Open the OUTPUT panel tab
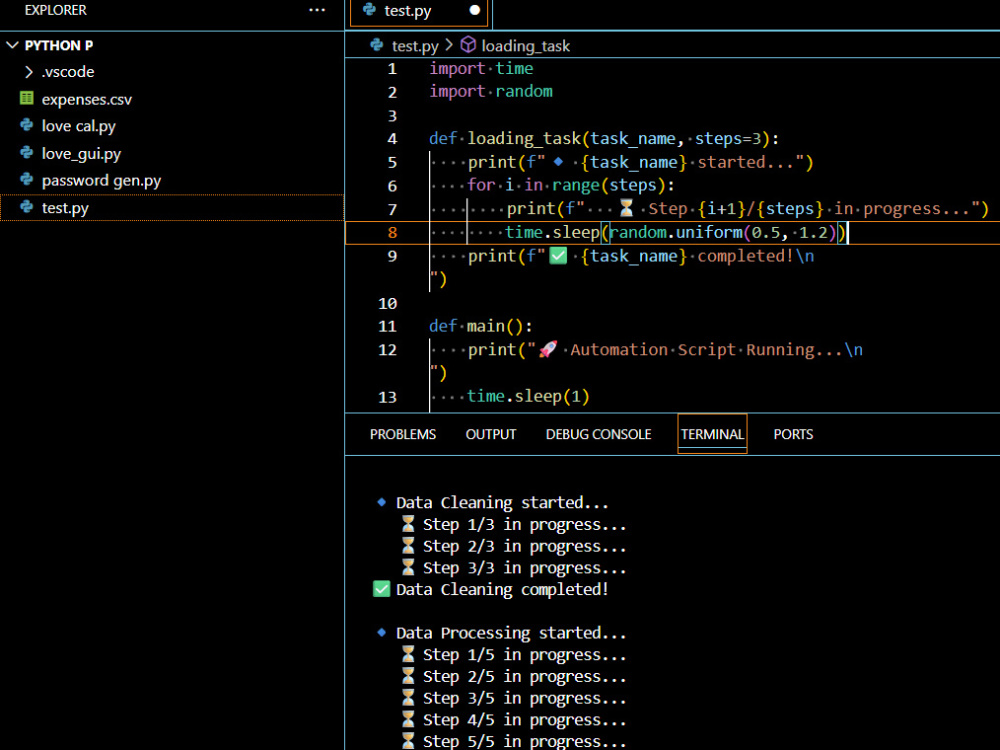Viewport: 1000px width, 750px height. (490, 434)
